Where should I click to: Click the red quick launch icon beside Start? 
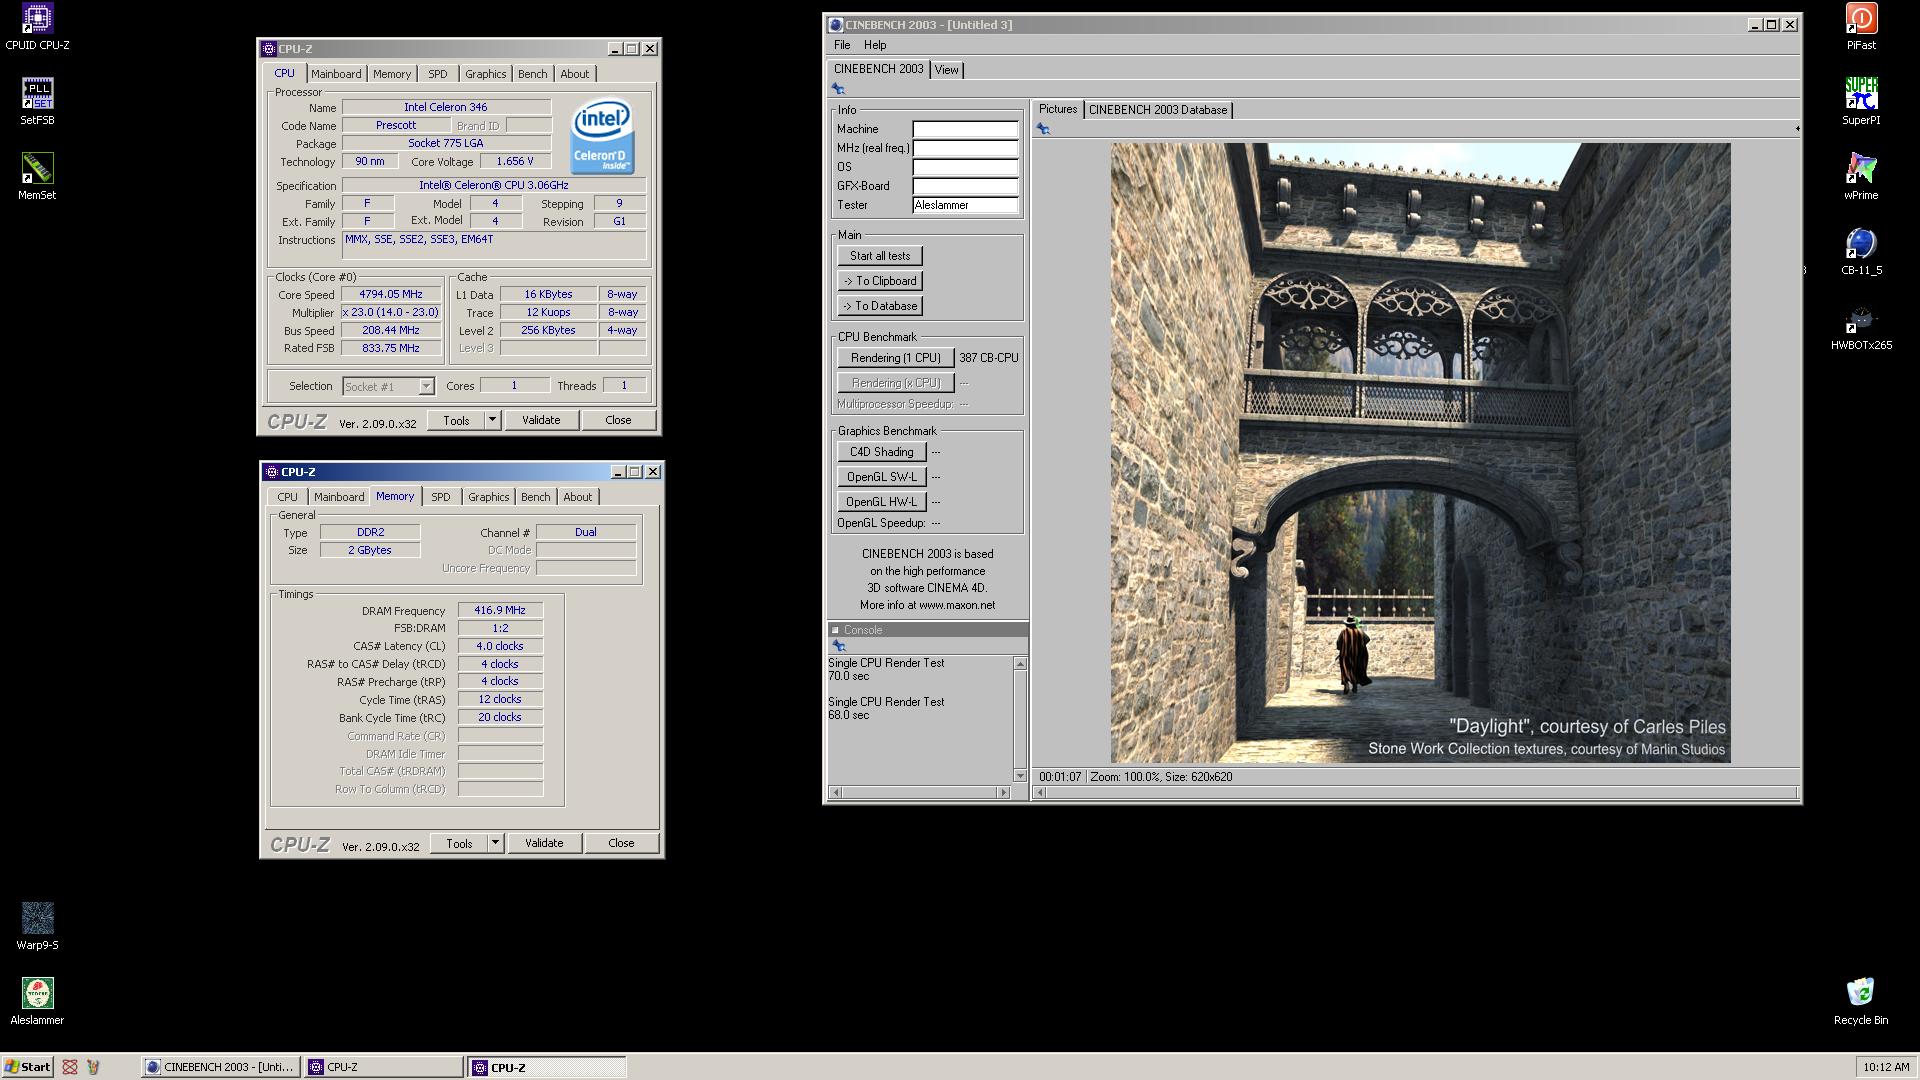(69, 1067)
